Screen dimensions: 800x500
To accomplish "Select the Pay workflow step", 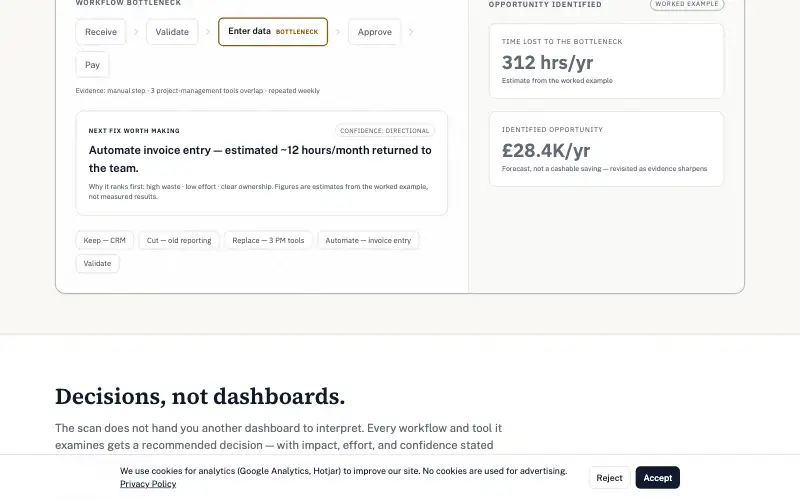I will [92, 65].
